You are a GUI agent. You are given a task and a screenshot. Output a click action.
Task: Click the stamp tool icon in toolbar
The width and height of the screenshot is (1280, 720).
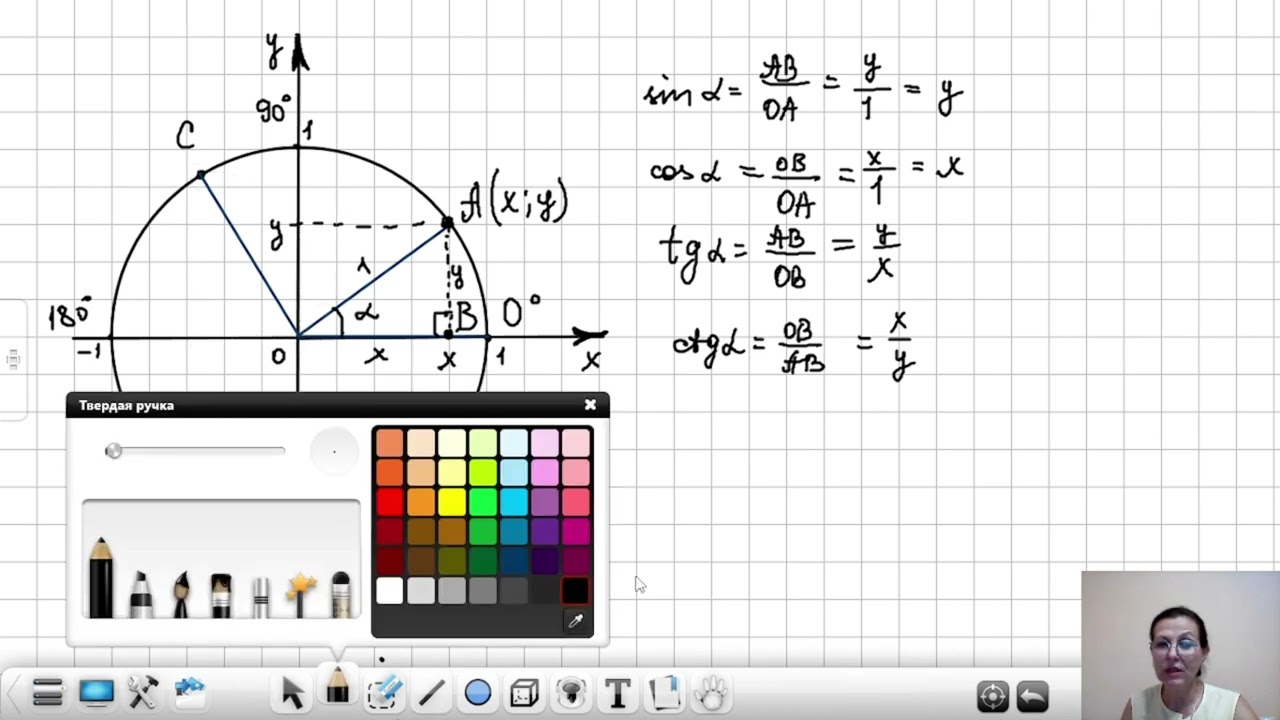pyautogui.click(x=571, y=692)
